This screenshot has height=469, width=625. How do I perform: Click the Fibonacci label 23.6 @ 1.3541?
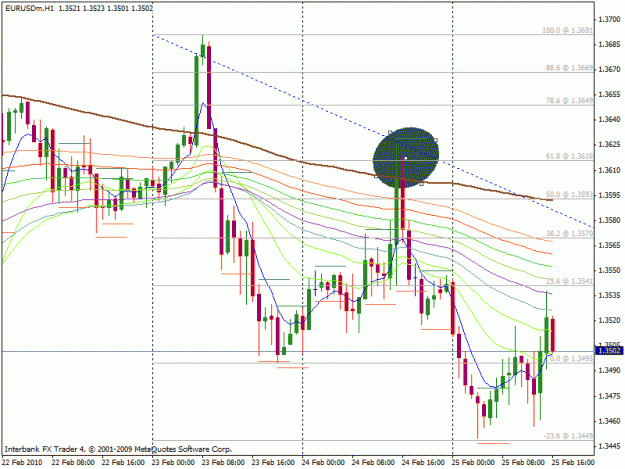pyautogui.click(x=569, y=281)
